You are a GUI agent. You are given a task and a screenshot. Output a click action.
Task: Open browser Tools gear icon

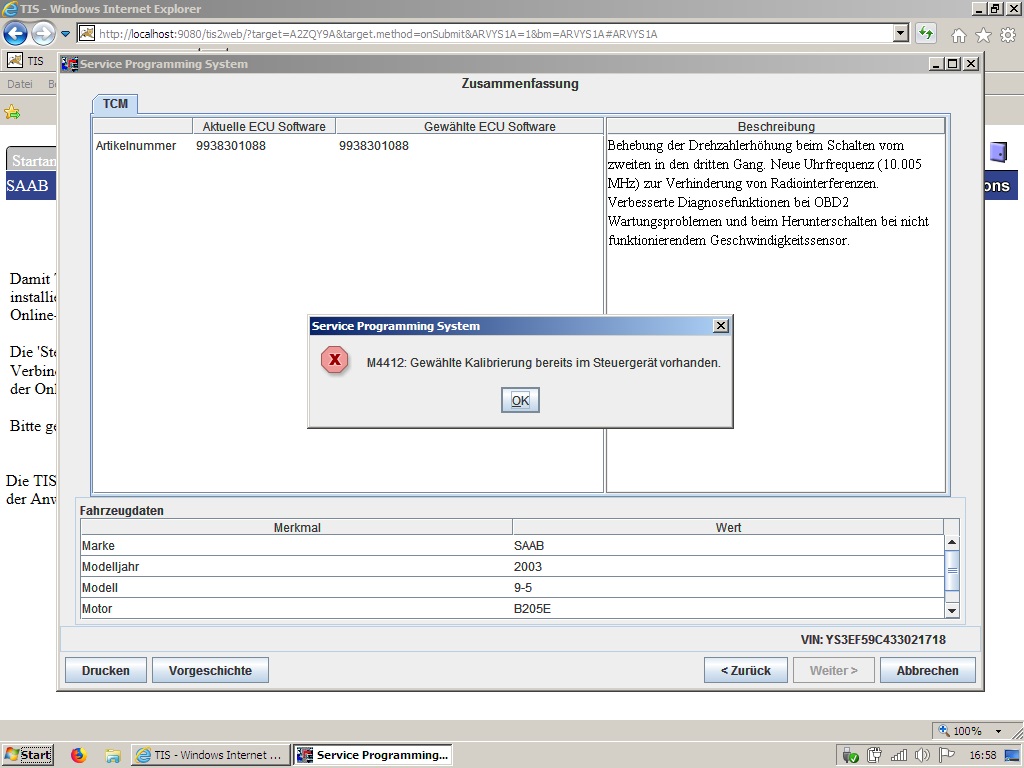1008,35
